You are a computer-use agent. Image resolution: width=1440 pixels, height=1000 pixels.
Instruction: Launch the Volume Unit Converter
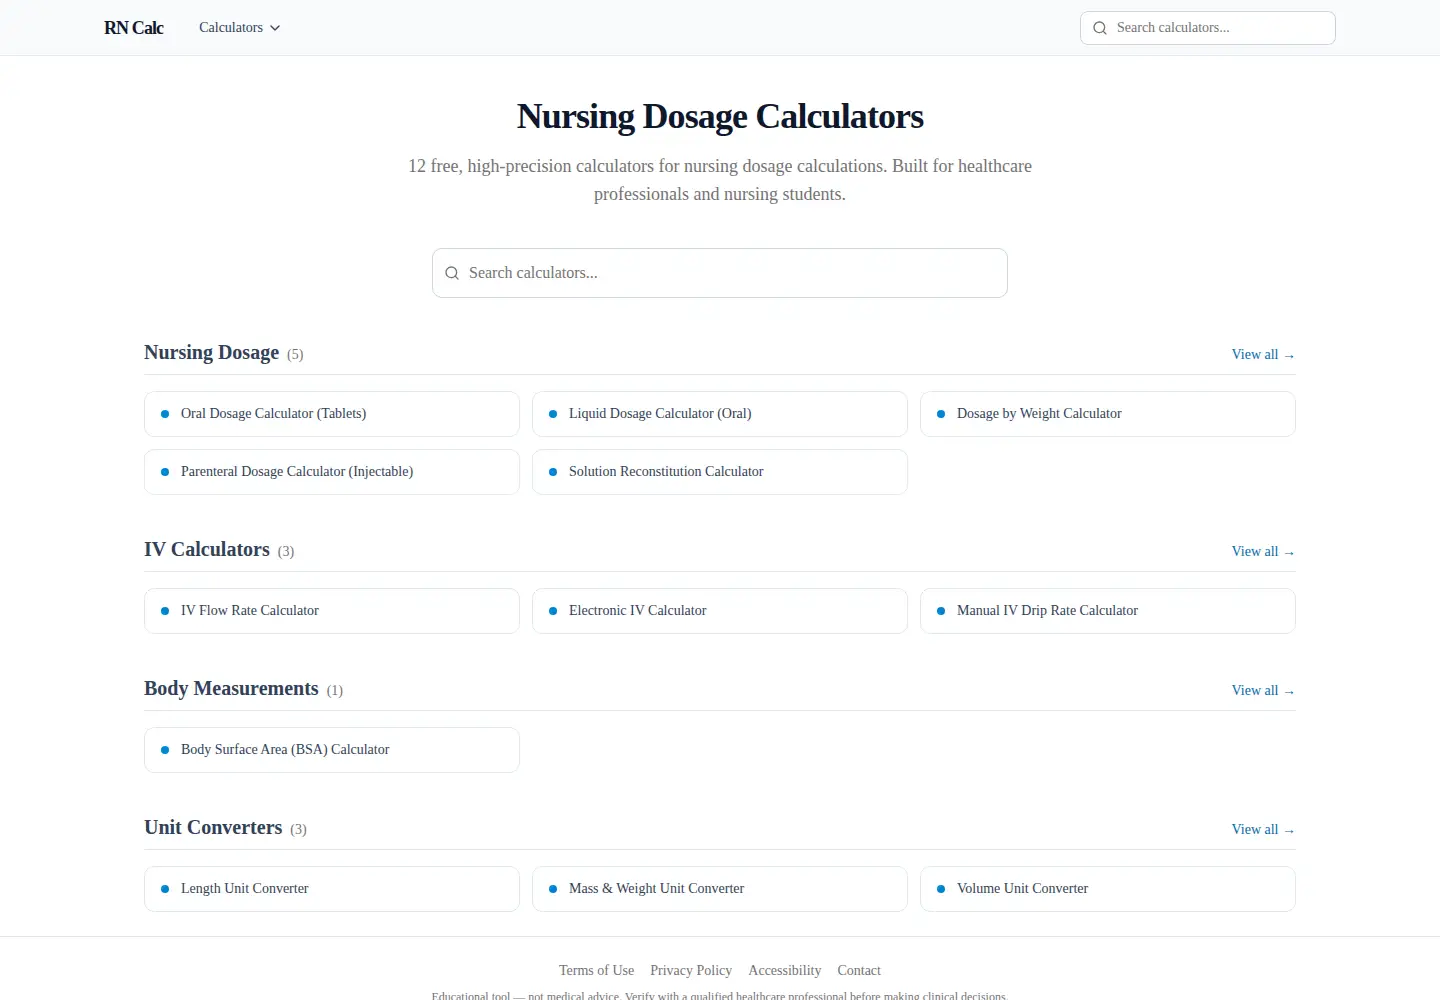1108,889
